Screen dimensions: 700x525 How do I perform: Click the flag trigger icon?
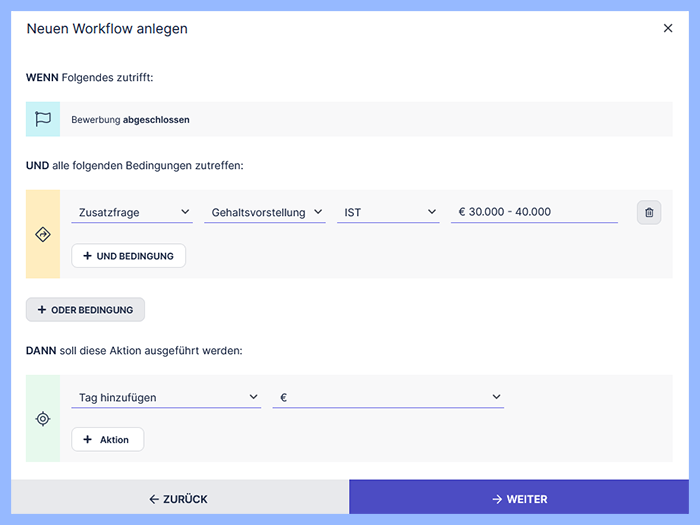coord(43,119)
